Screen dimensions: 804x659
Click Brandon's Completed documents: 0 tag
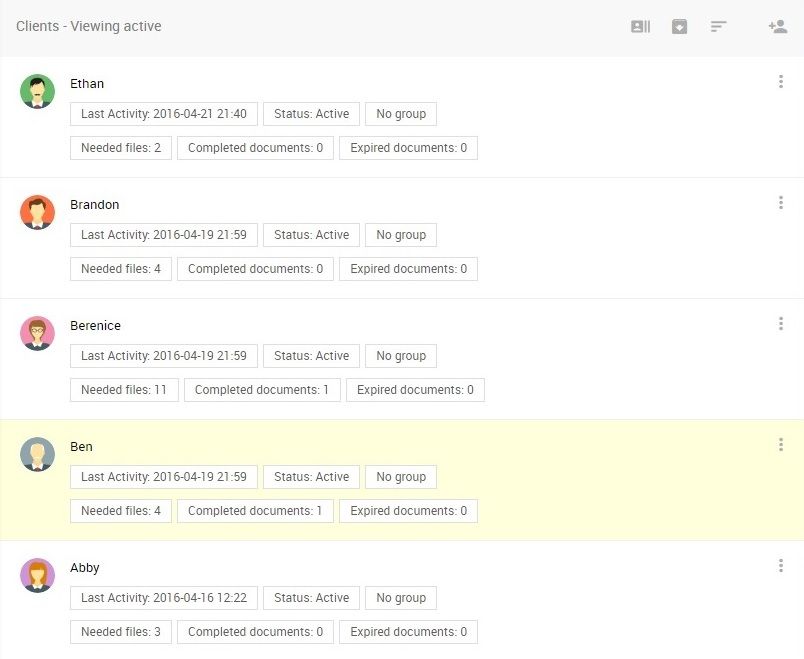pos(255,269)
